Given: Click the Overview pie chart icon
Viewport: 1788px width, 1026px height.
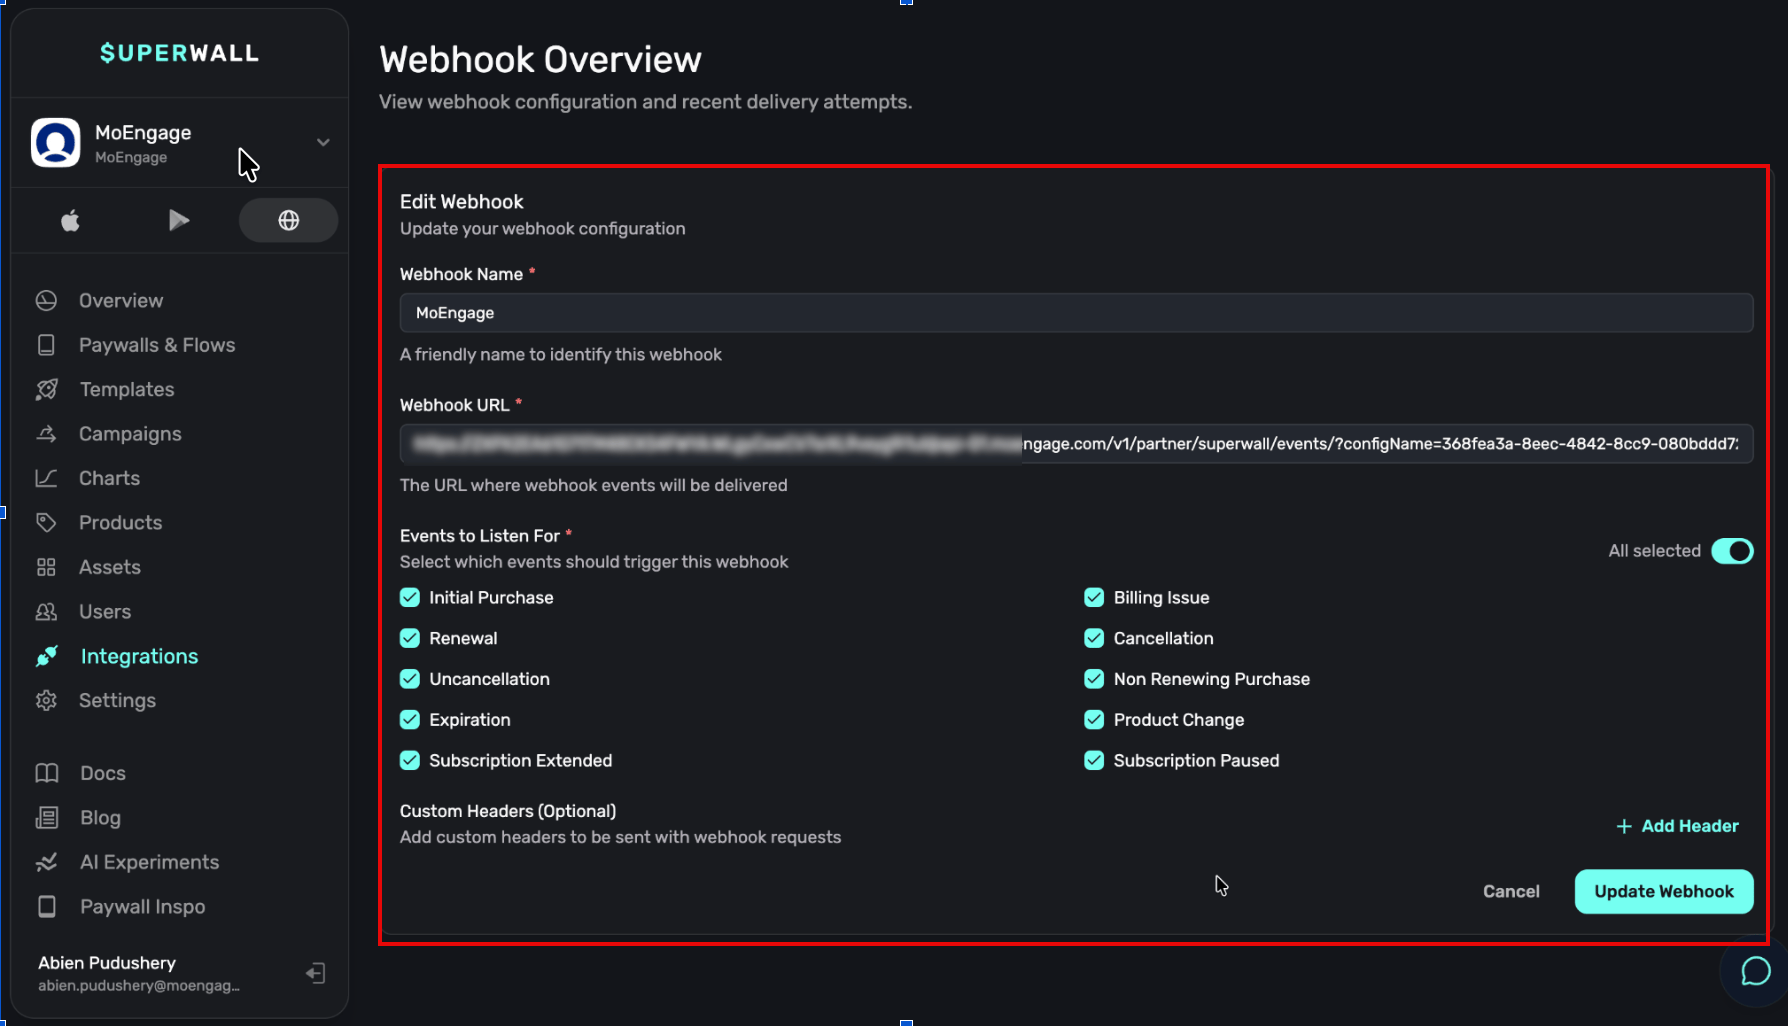Looking at the screenshot, I should 46,301.
